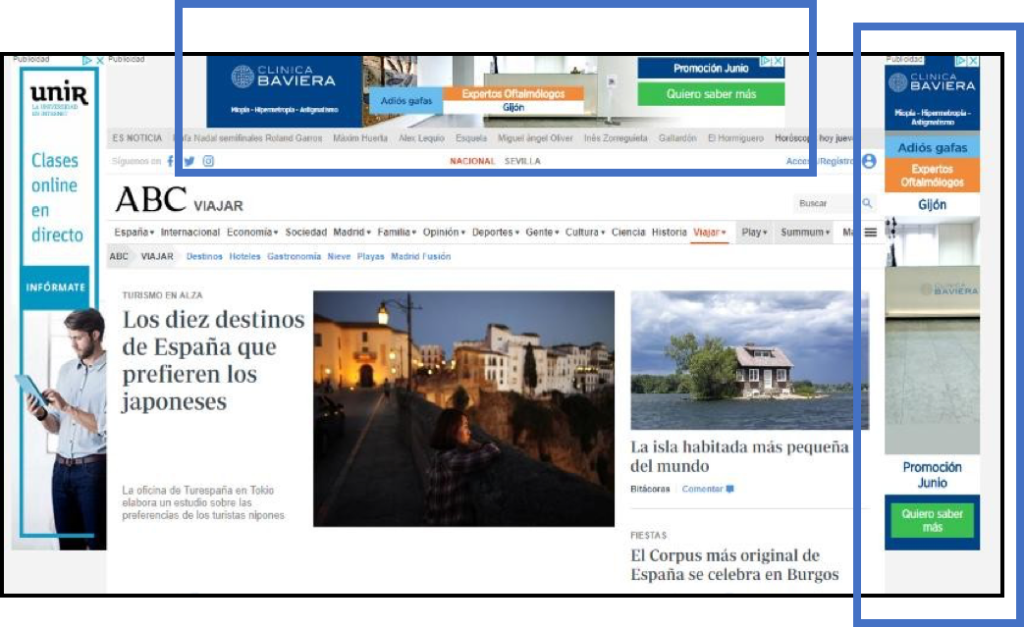The width and height of the screenshot is (1024, 627).
Task: Open the tiny island house thumbnail
Action: point(749,360)
